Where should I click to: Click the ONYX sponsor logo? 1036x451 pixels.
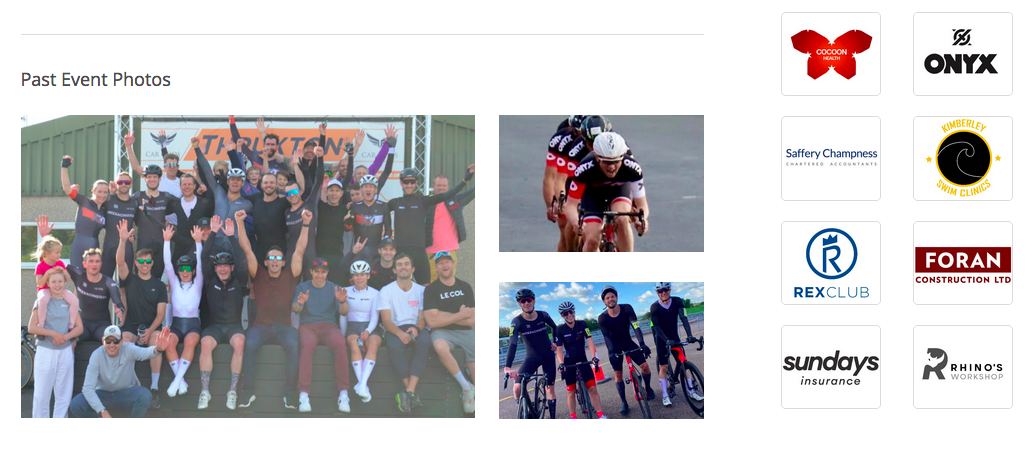962,54
